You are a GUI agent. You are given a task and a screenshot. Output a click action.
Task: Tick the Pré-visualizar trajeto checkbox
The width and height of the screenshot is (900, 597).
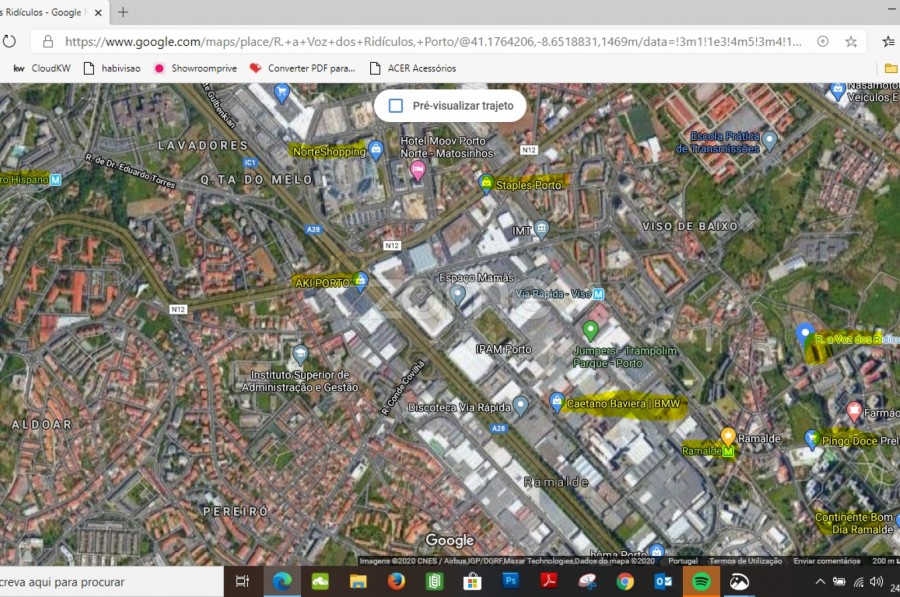click(x=396, y=105)
